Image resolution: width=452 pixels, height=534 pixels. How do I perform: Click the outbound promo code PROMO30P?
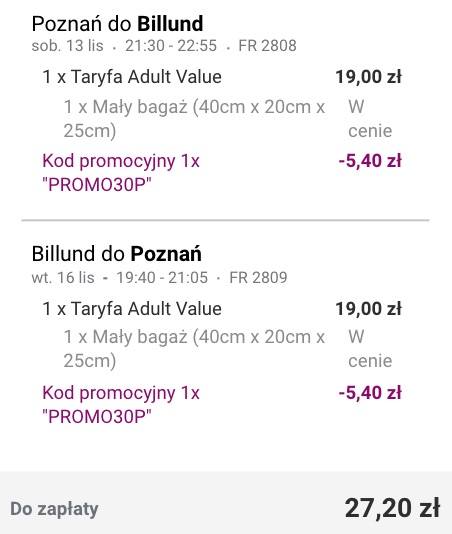point(96,185)
